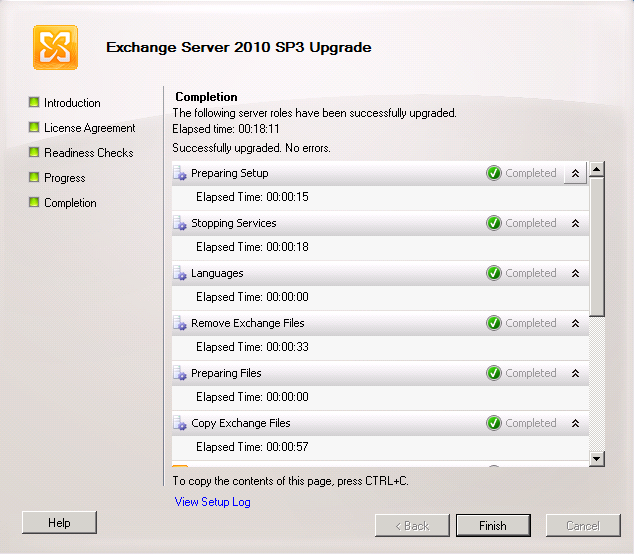Click the Remove Exchange Files task icon
634x554 pixels.
180,323
